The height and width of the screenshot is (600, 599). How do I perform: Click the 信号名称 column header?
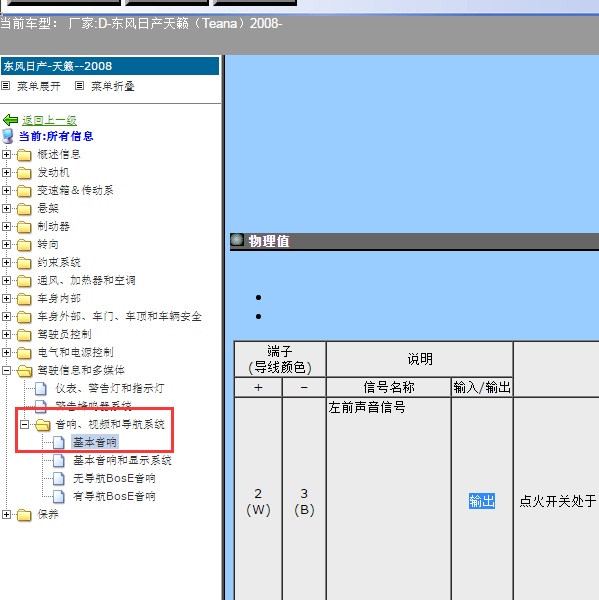pos(388,387)
